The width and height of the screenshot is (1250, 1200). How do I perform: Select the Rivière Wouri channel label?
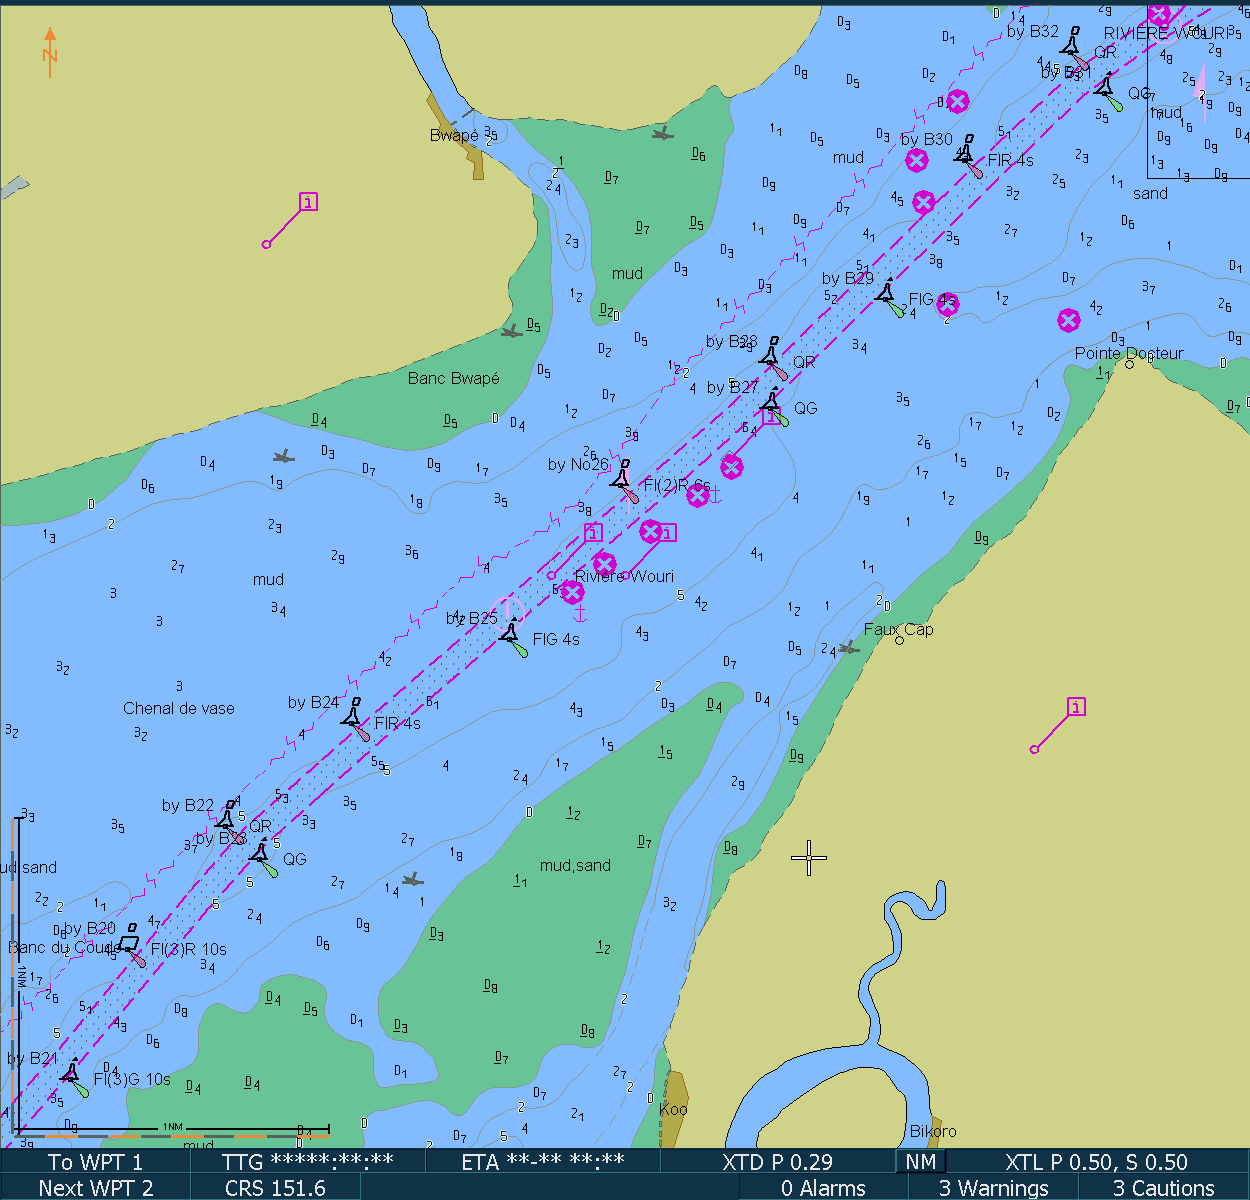pos(624,576)
